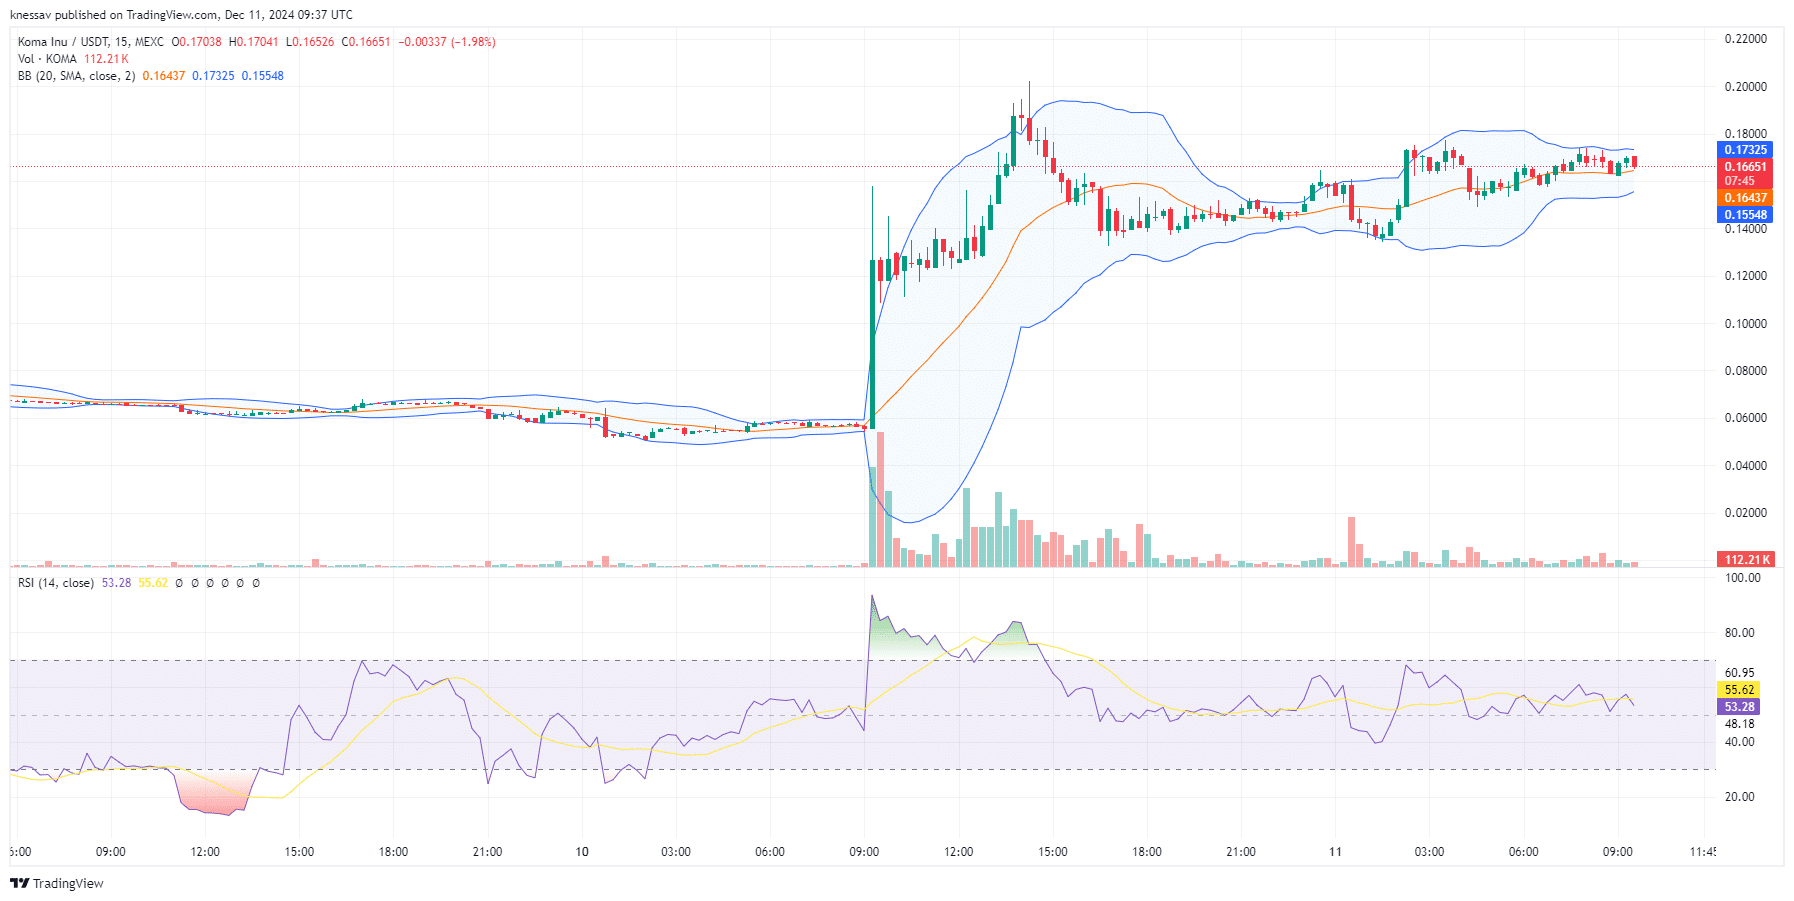Click the 20.00 RSI scale label

click(1740, 797)
